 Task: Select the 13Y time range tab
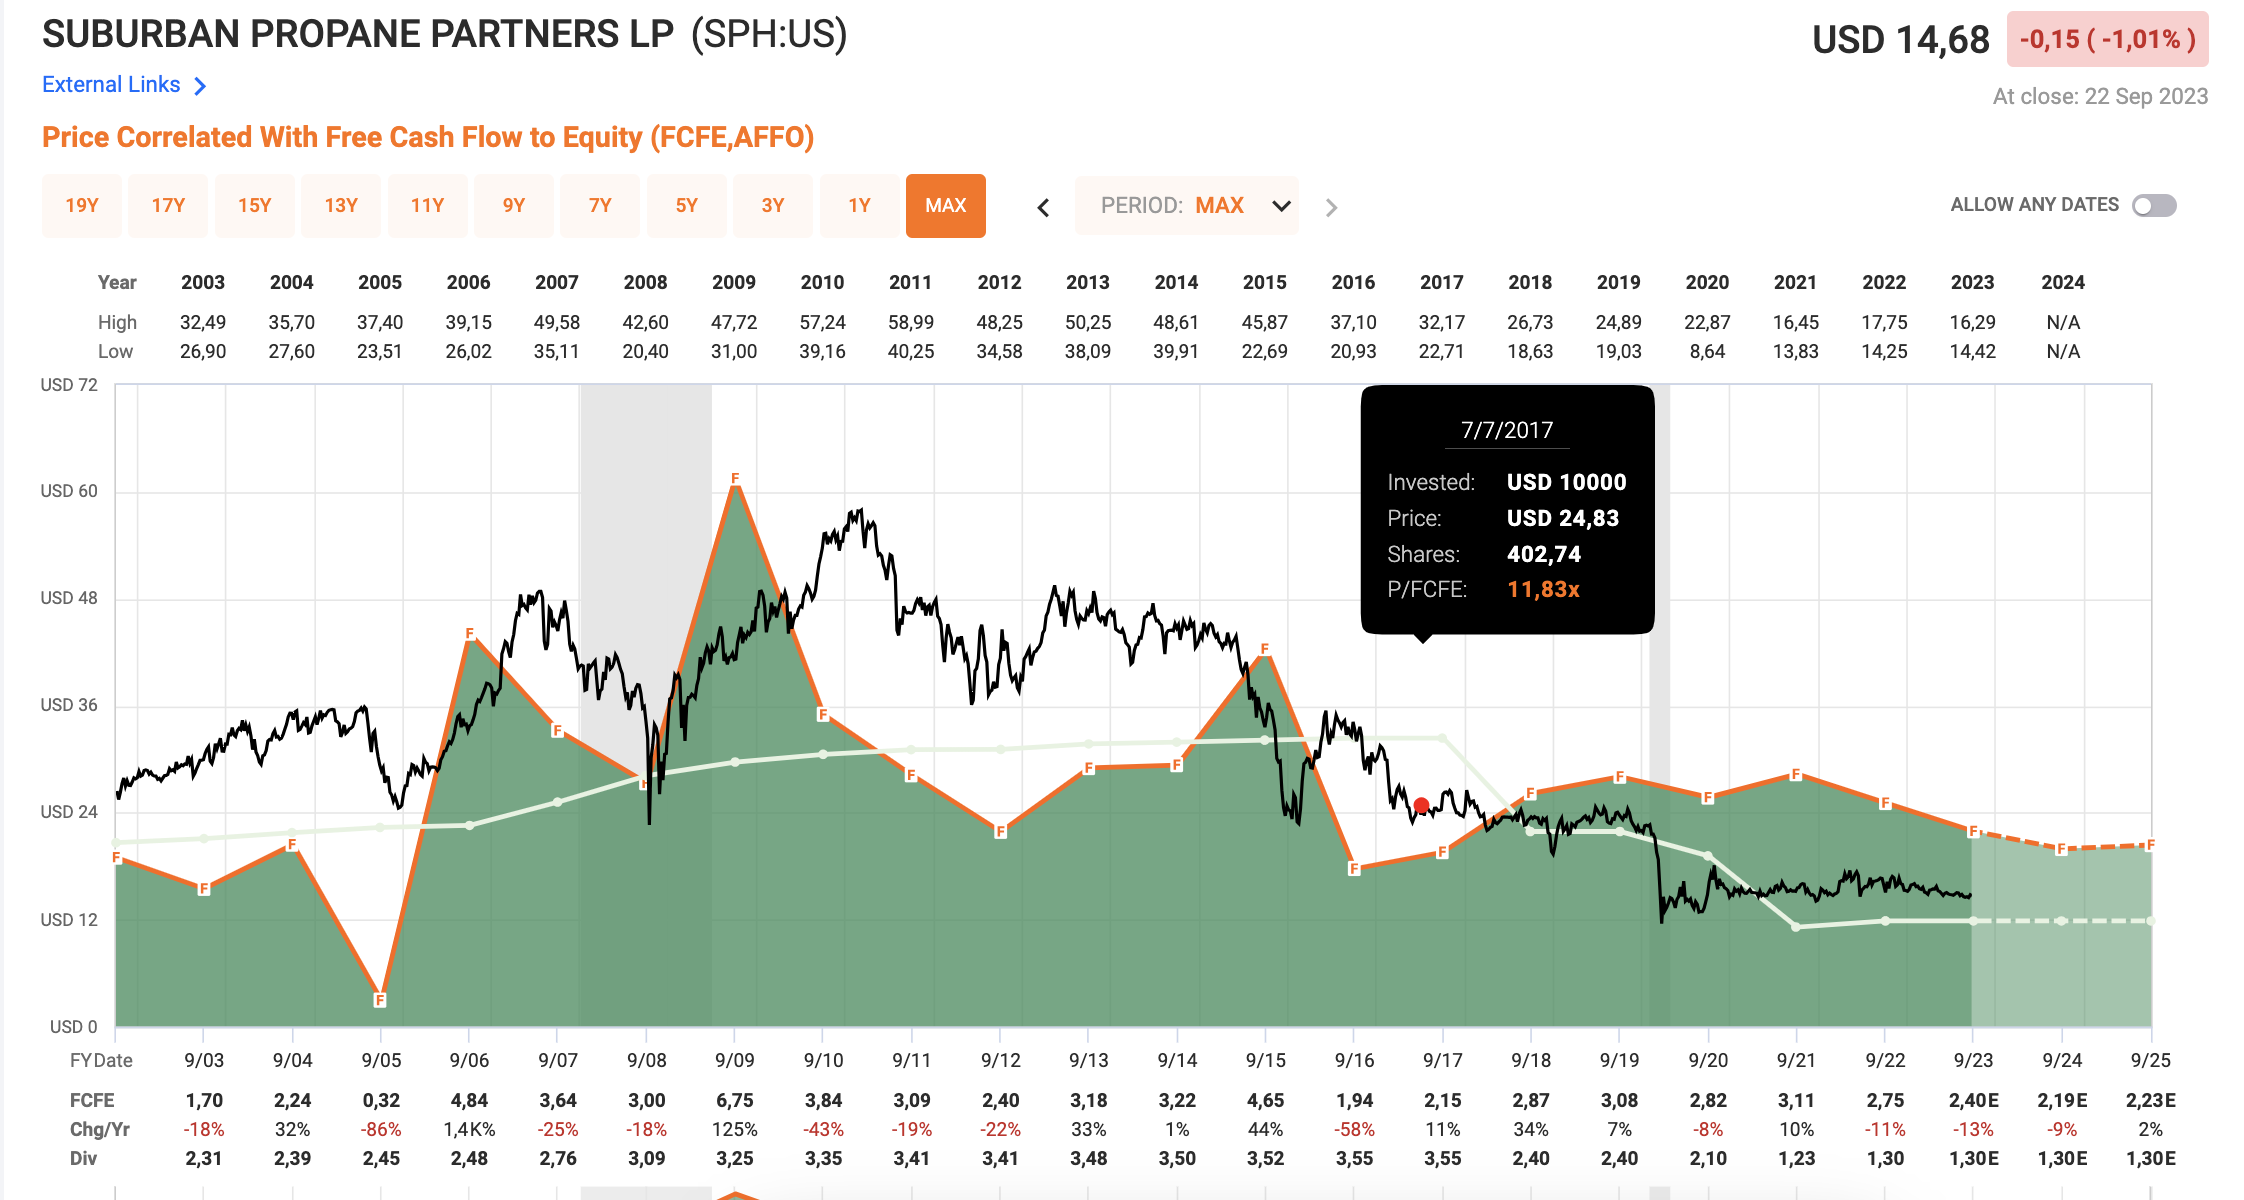click(x=341, y=205)
